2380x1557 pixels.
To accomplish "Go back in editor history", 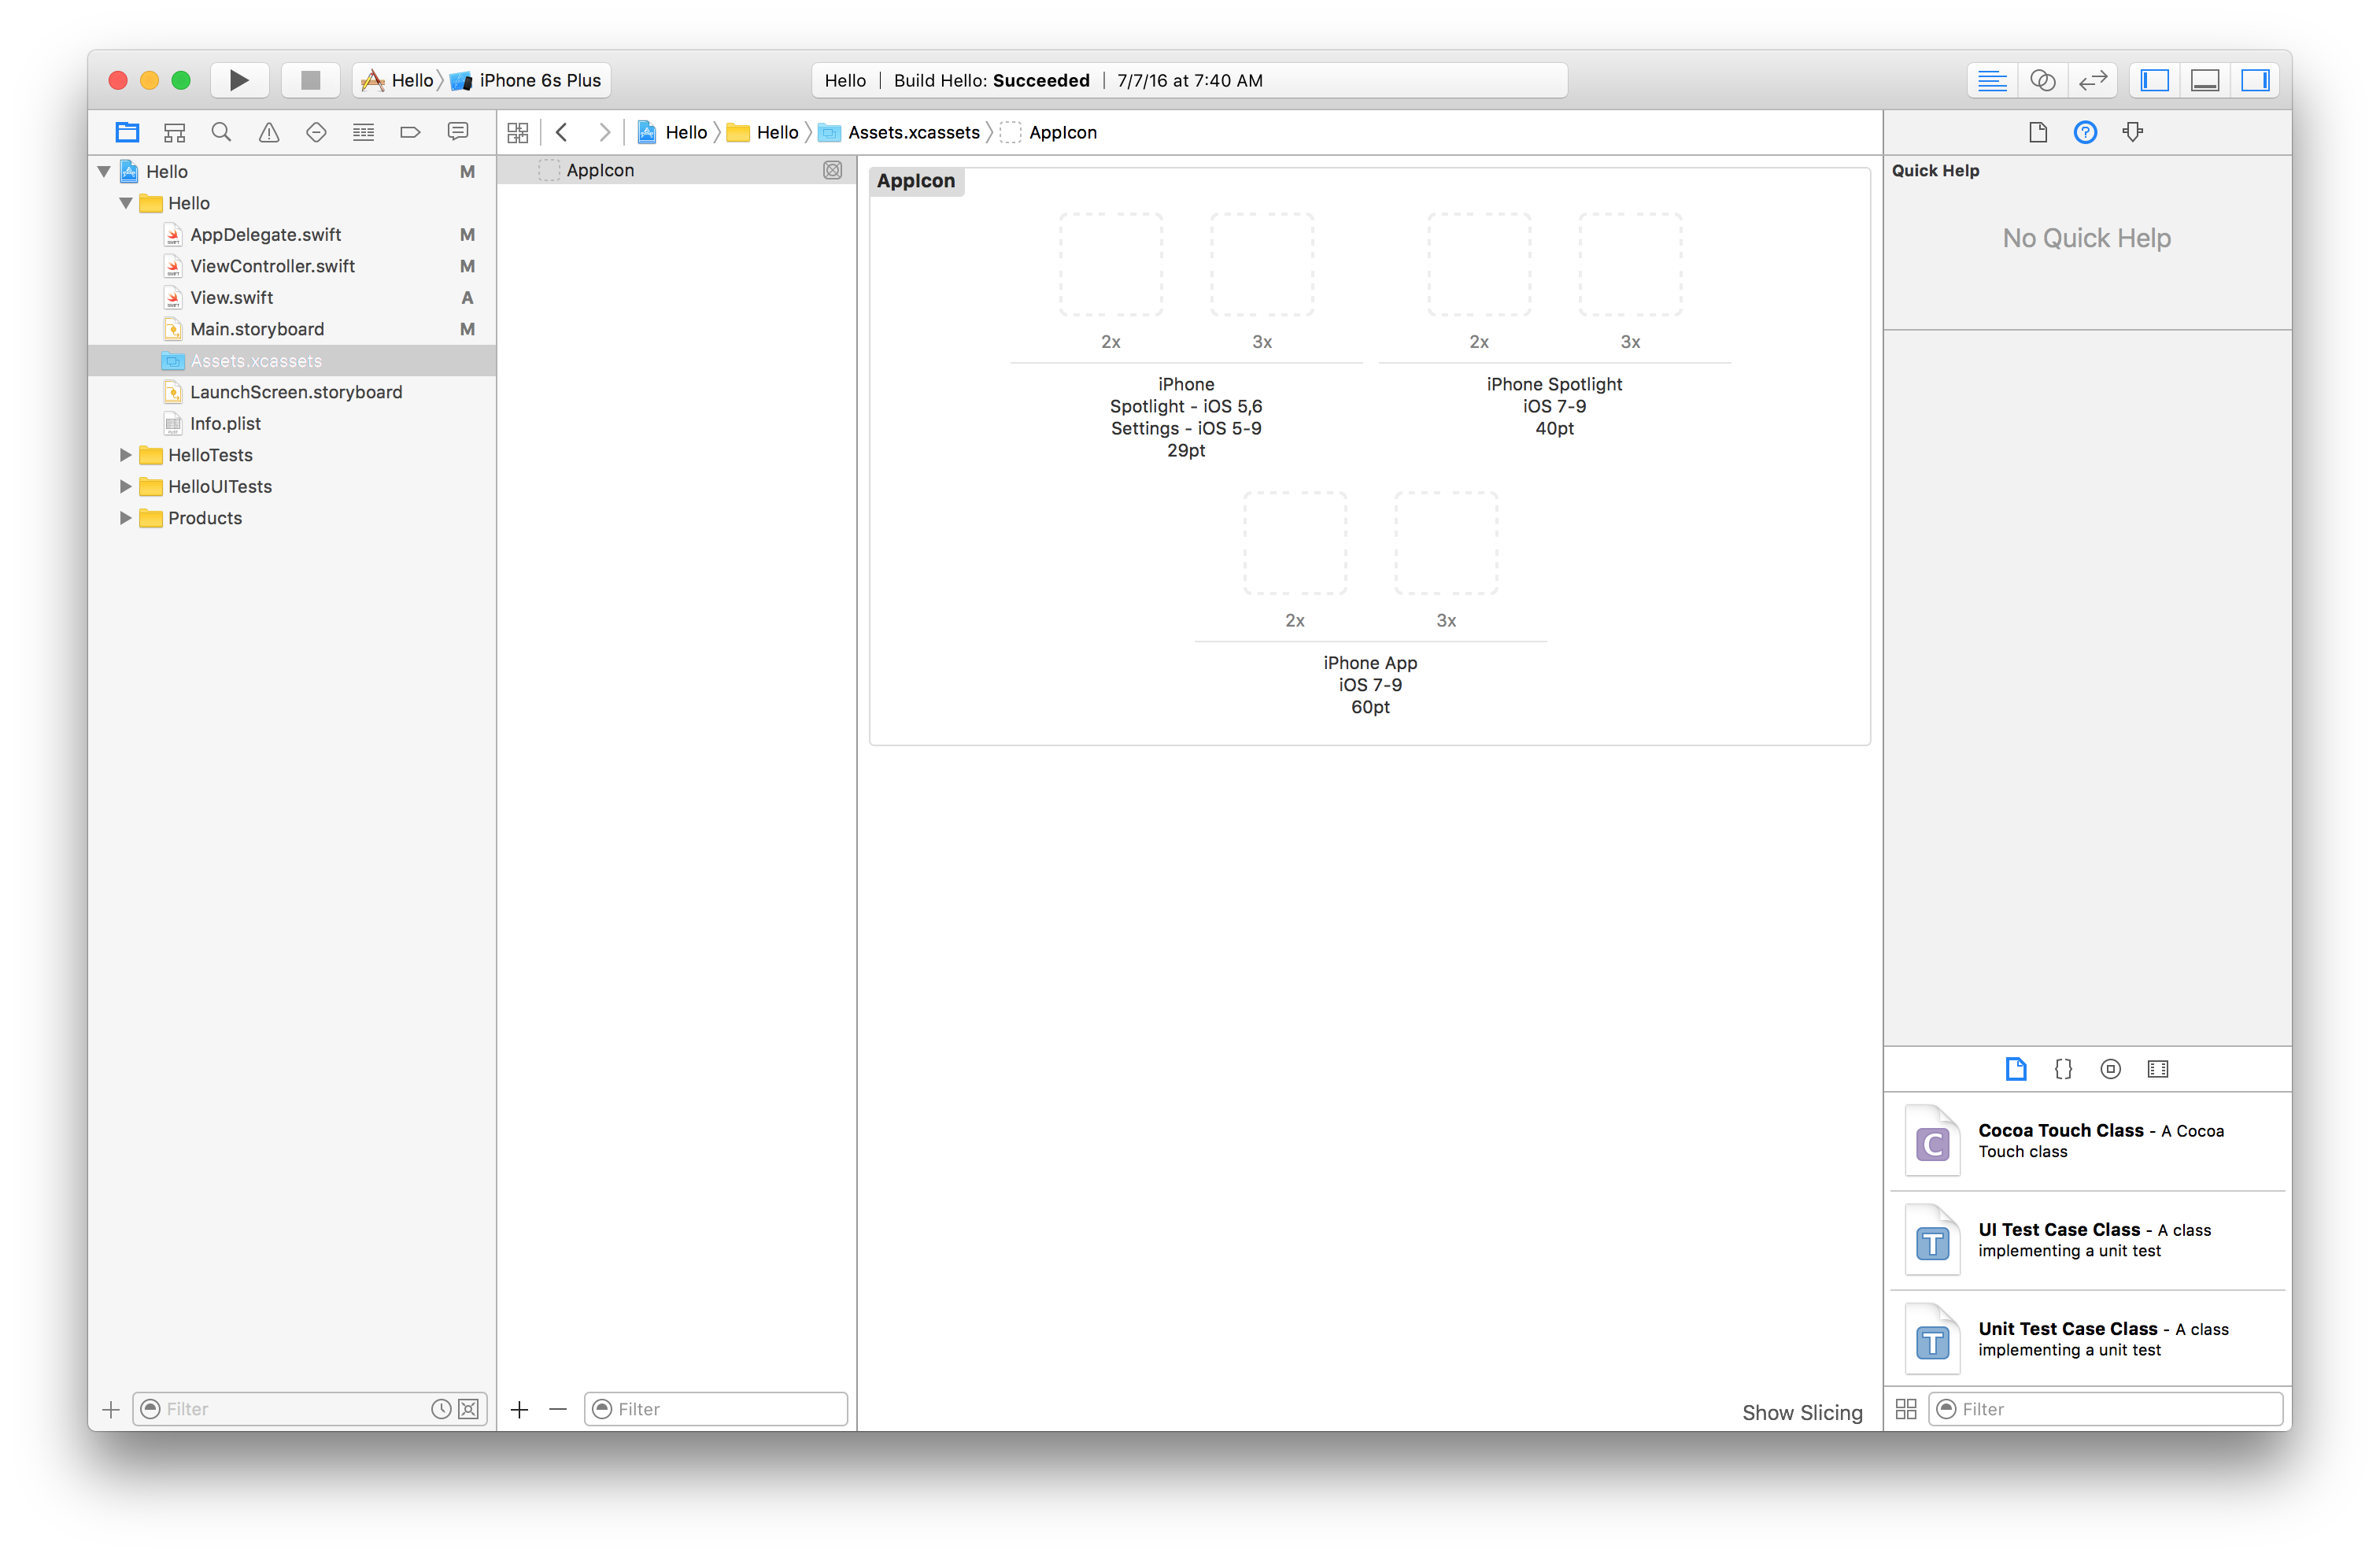I will click(x=562, y=132).
